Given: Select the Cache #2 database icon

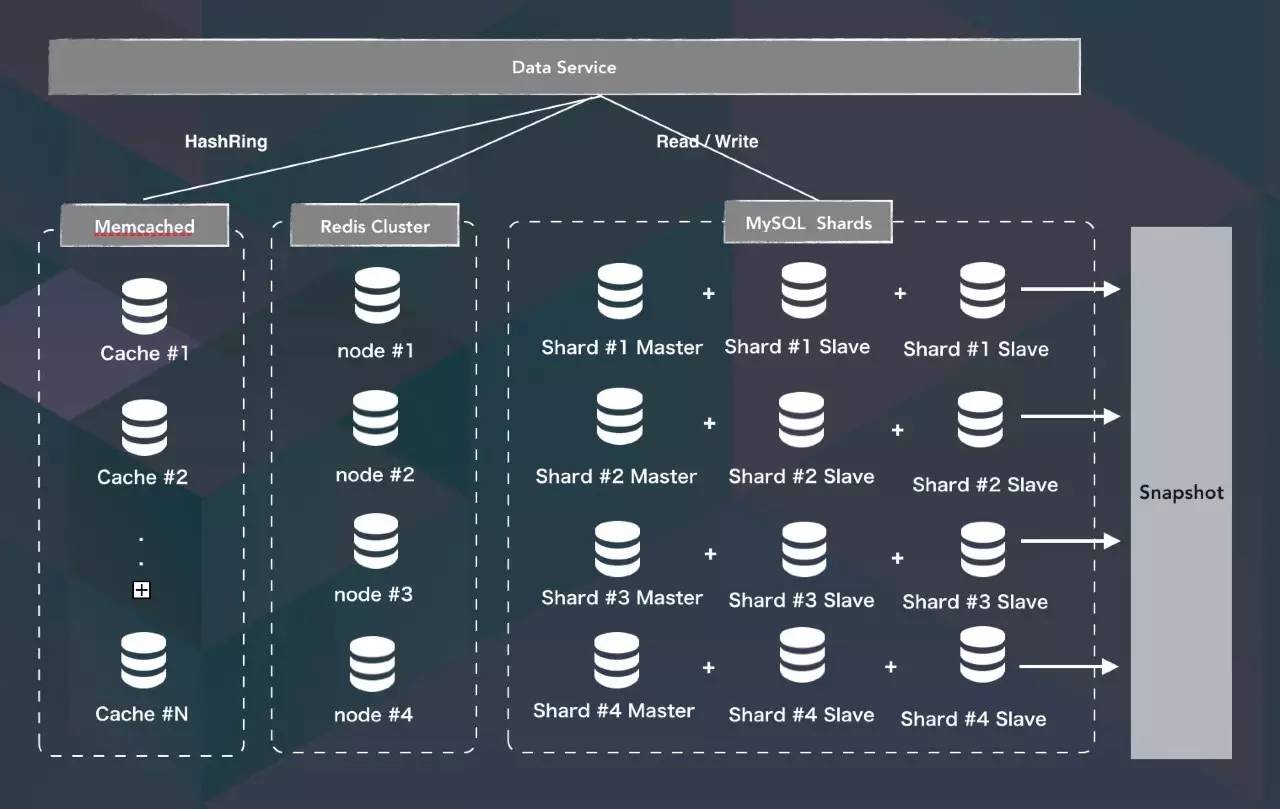Looking at the screenshot, I should (x=144, y=428).
